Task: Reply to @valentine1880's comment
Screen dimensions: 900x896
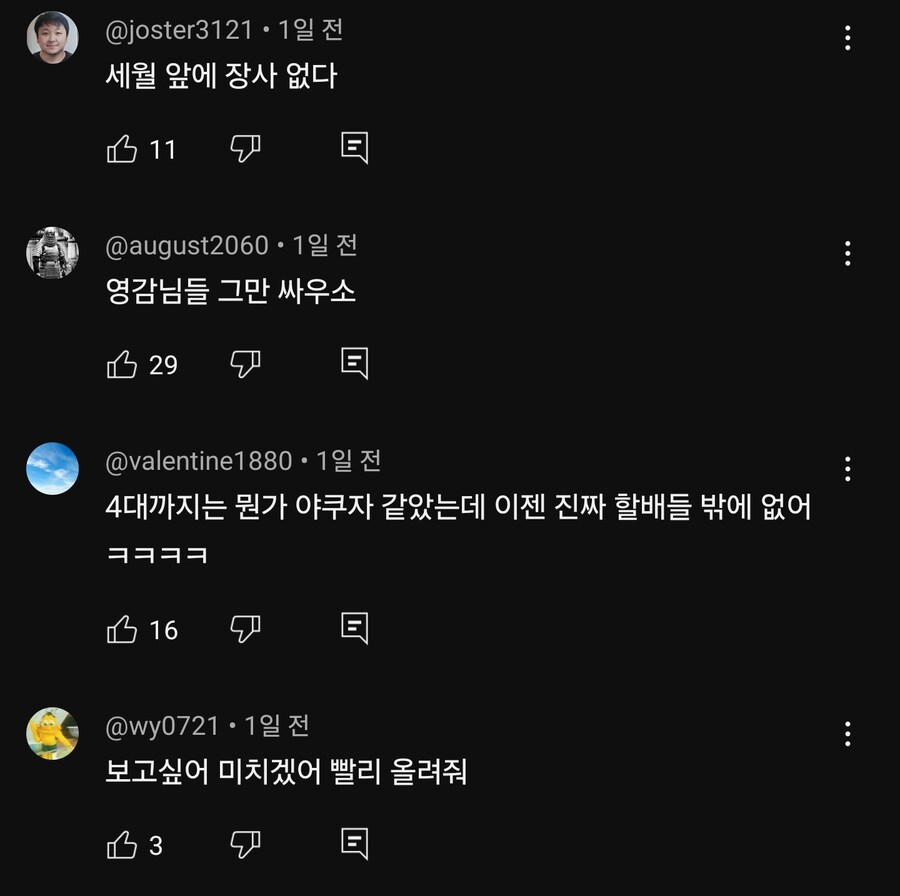Action: click(x=354, y=628)
